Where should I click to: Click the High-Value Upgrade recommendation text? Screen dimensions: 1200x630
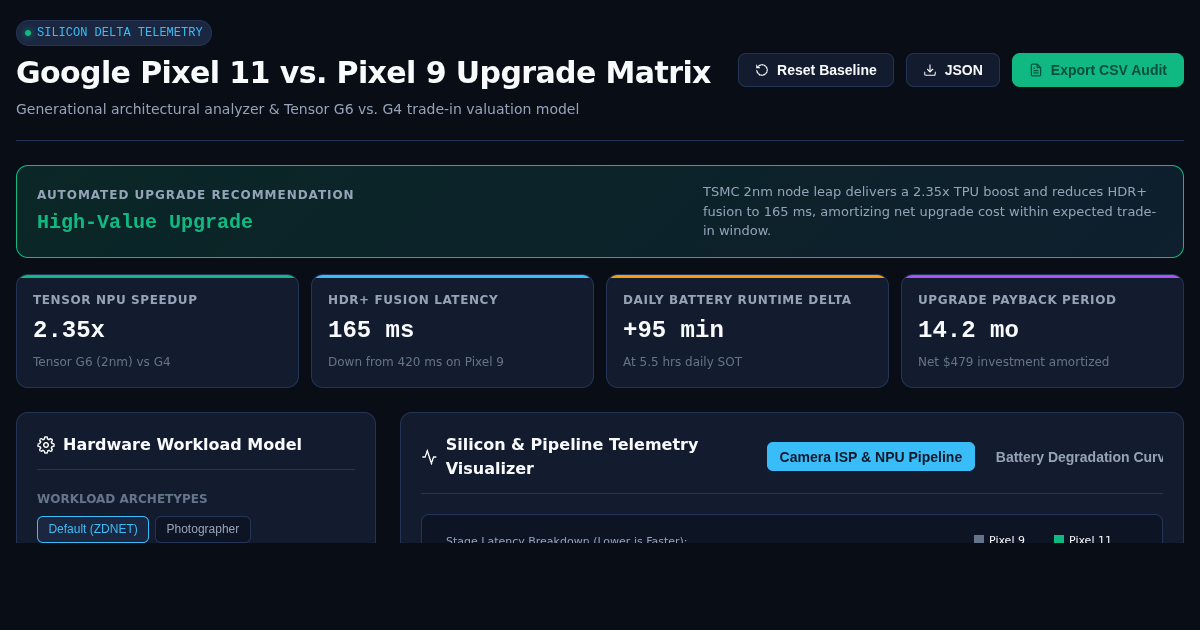(x=145, y=222)
